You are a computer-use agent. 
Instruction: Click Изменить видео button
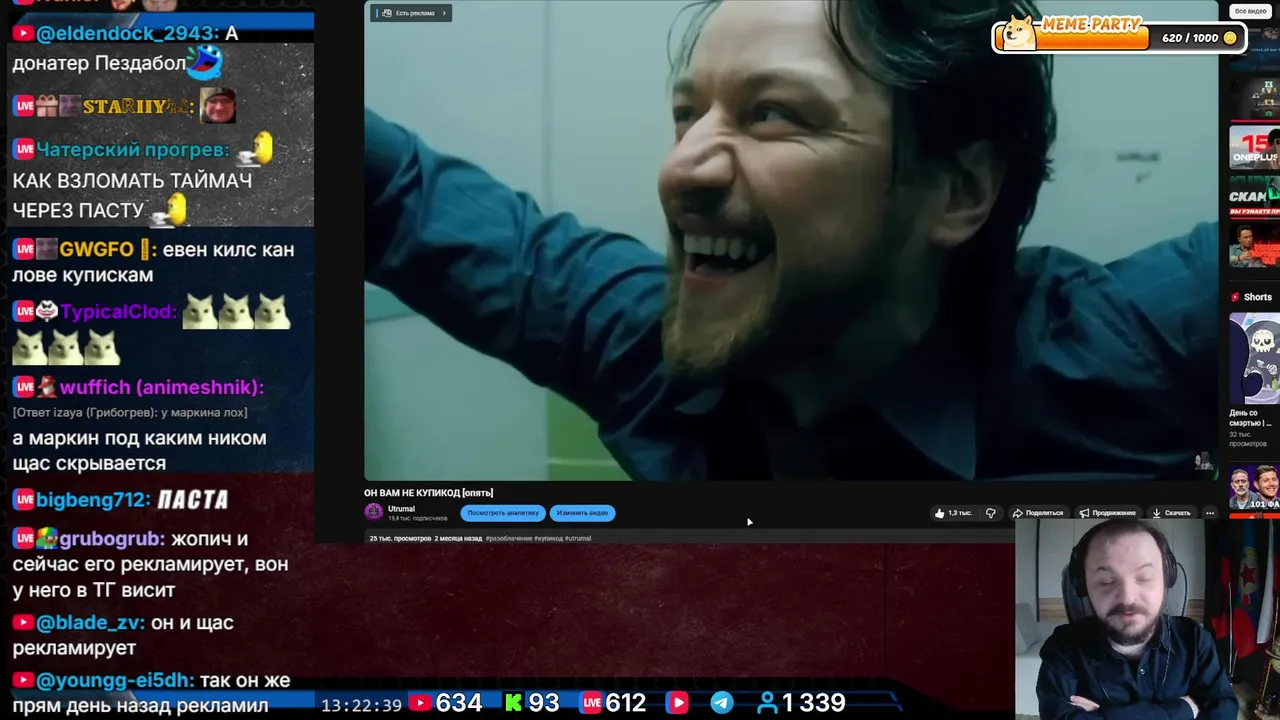(x=582, y=513)
